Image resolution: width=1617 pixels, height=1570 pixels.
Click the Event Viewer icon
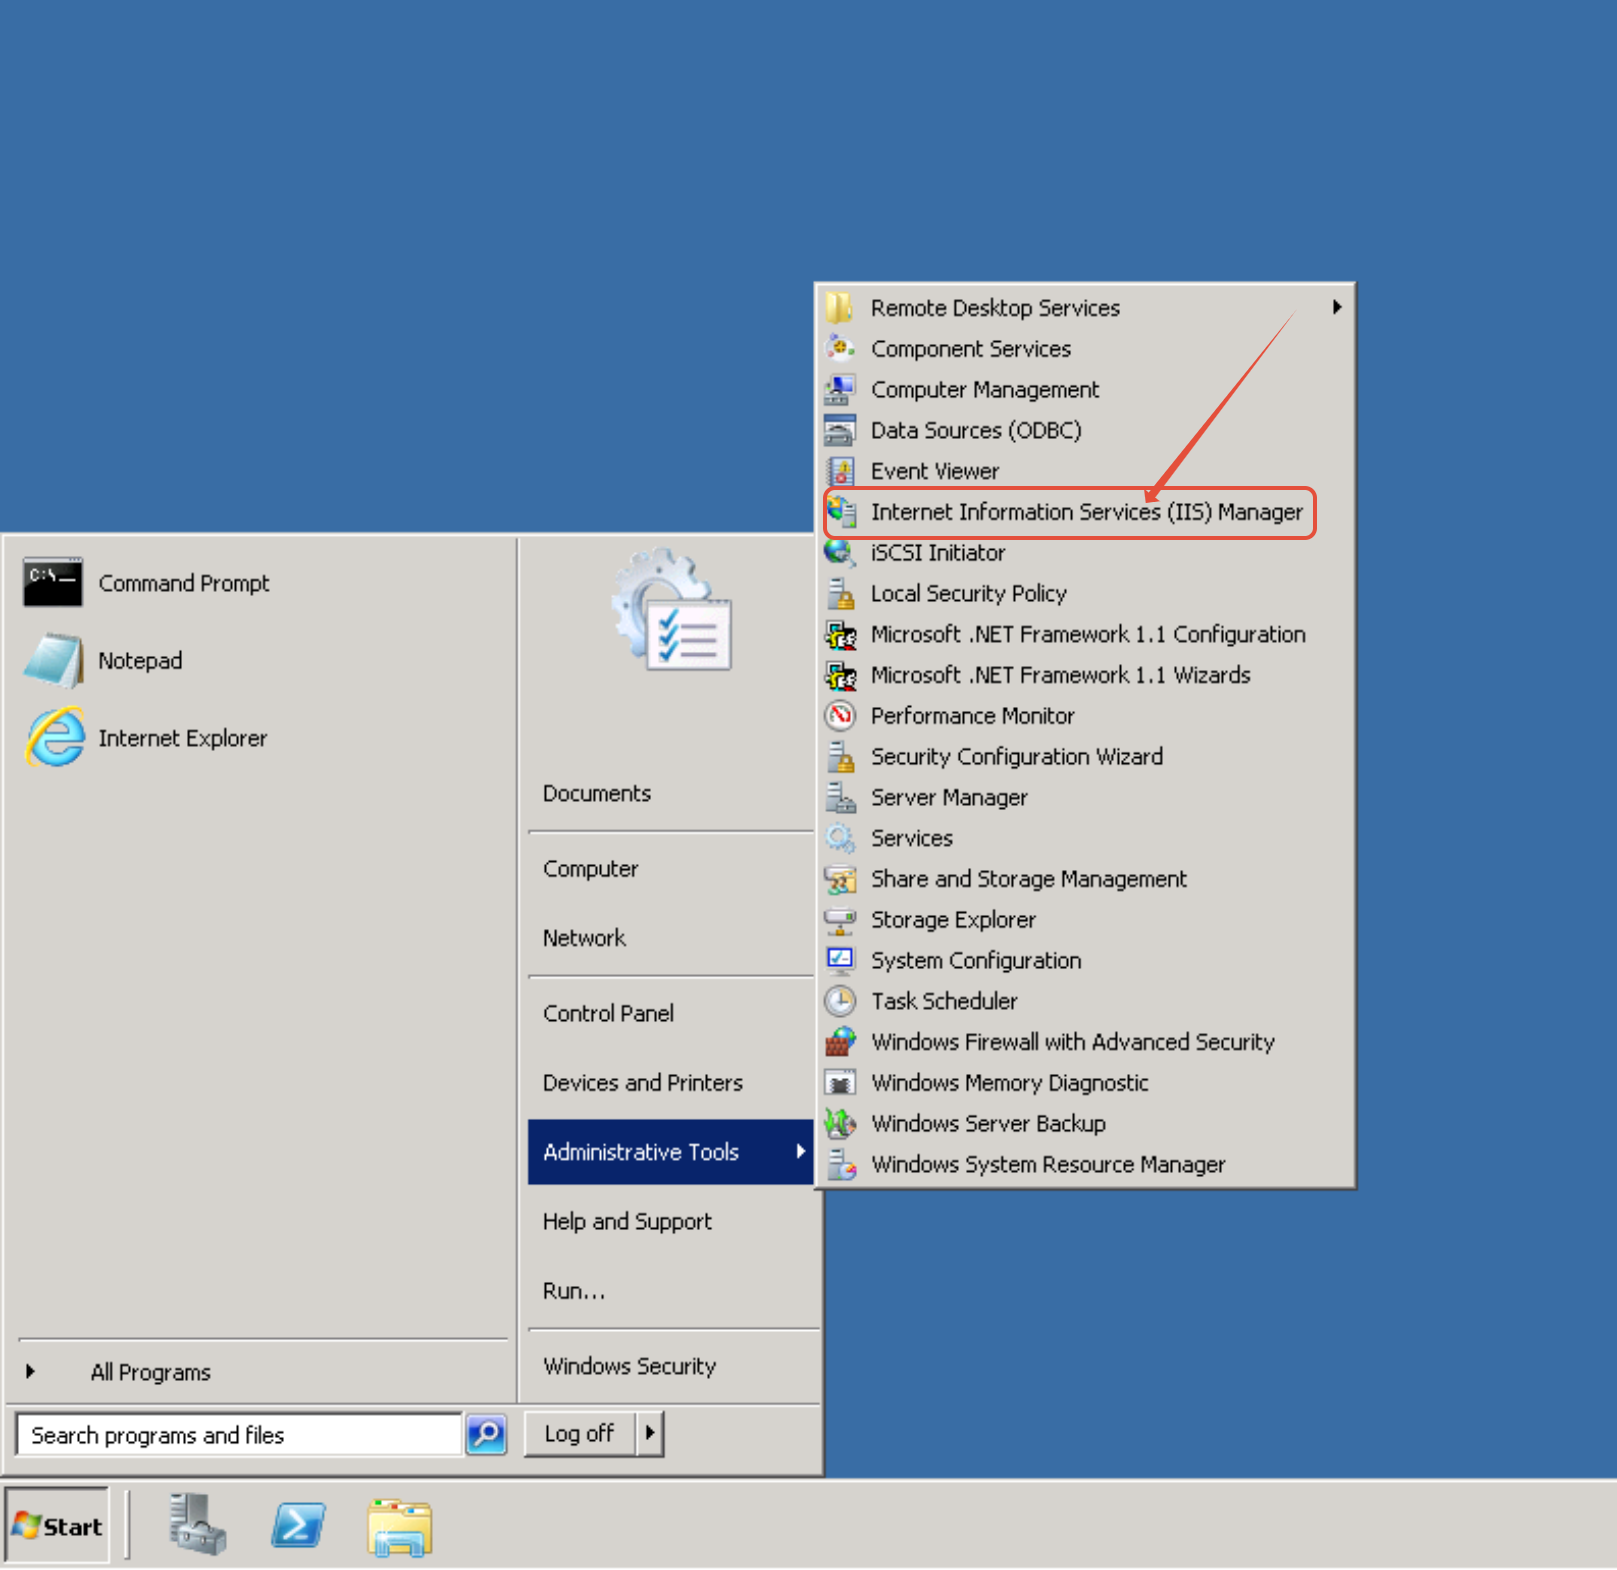tap(840, 471)
